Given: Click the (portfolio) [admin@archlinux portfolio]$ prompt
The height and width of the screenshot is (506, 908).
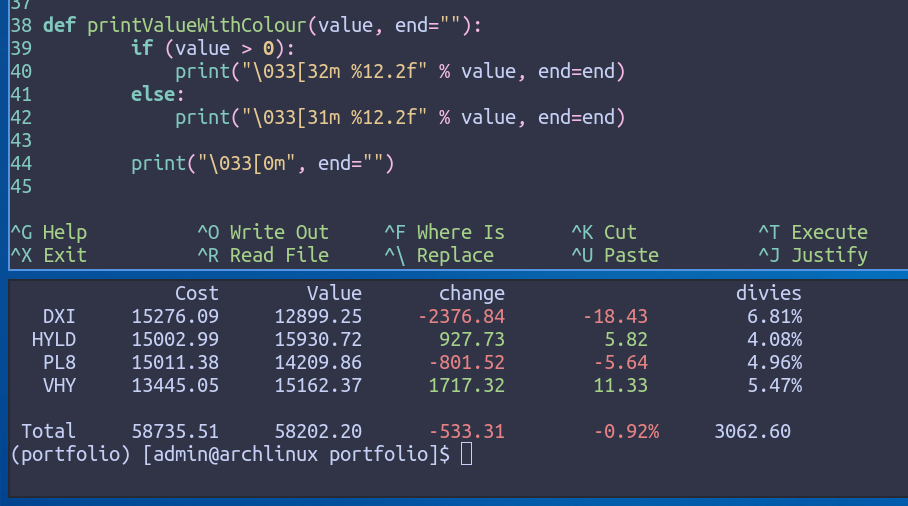Looking at the screenshot, I should coord(230,454).
